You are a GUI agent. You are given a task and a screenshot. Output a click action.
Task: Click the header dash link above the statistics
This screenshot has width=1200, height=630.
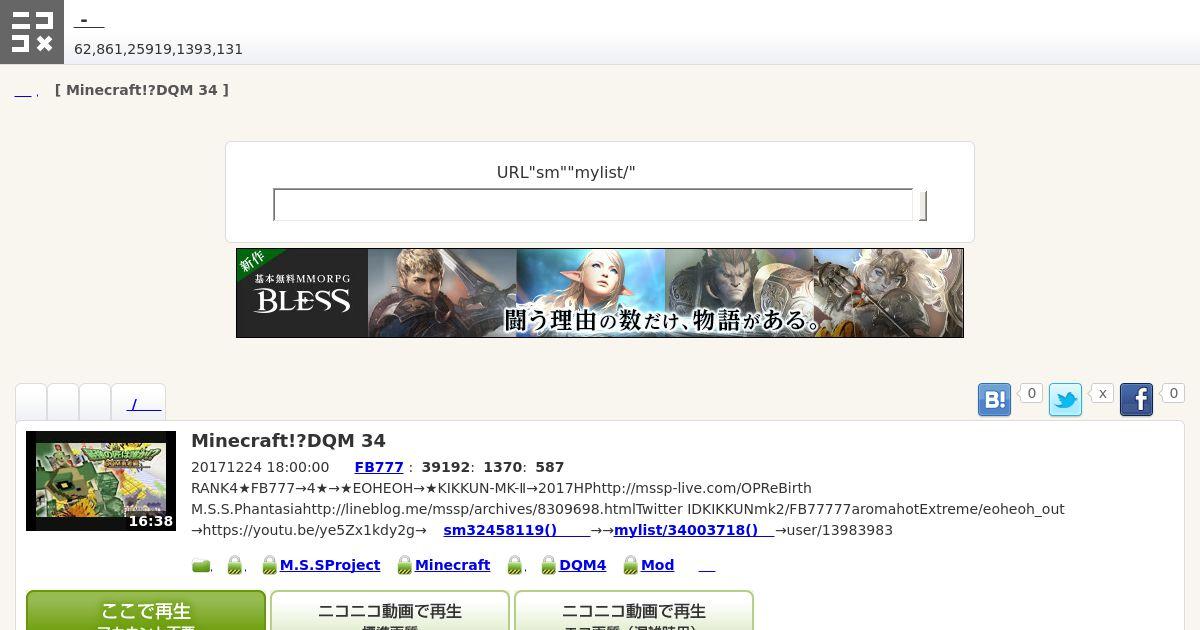click(89, 20)
